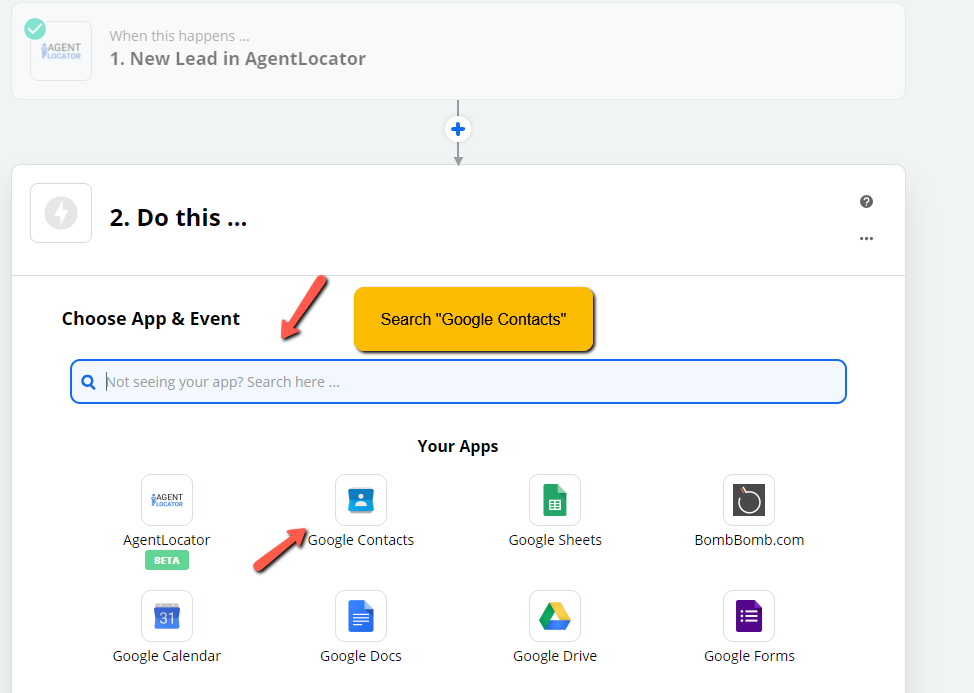Click the 'Google Drive' label
Screen dimensions: 974x693
coord(555,656)
